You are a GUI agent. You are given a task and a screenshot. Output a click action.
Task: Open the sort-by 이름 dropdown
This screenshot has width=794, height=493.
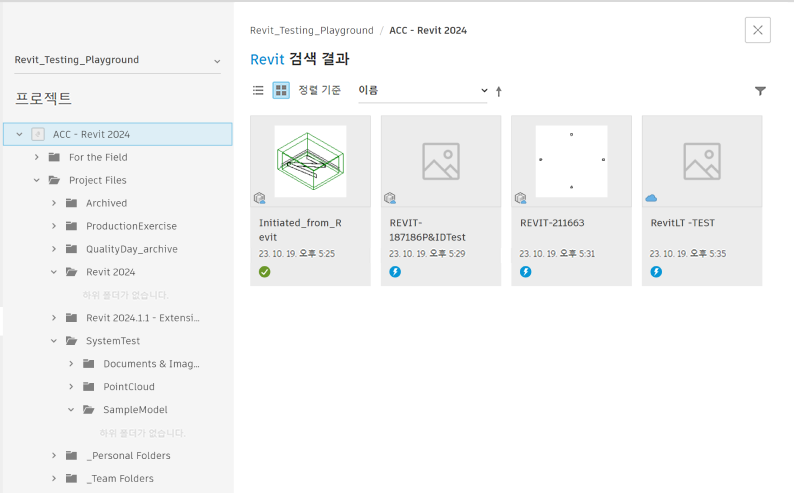[x=422, y=91]
